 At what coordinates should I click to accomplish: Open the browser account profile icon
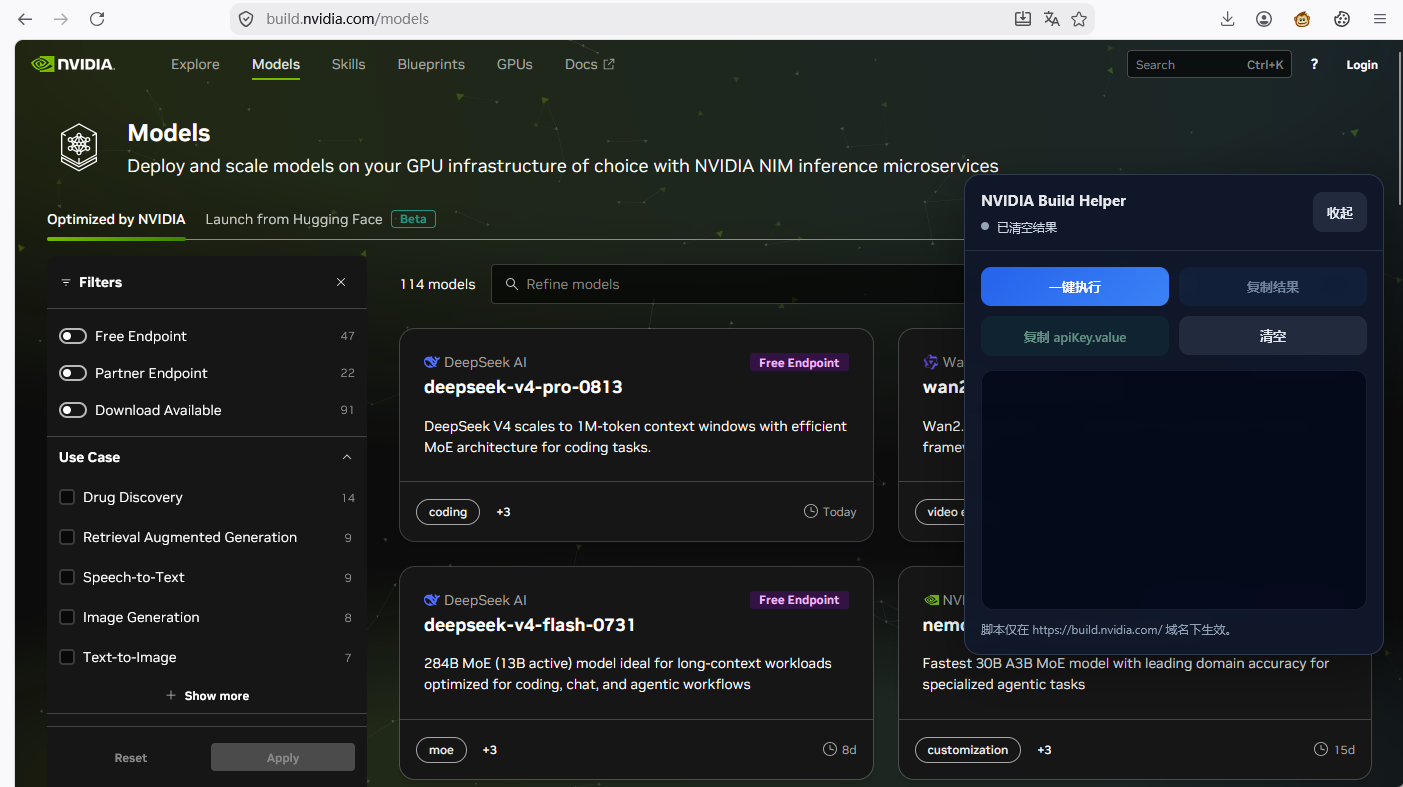coord(1264,19)
